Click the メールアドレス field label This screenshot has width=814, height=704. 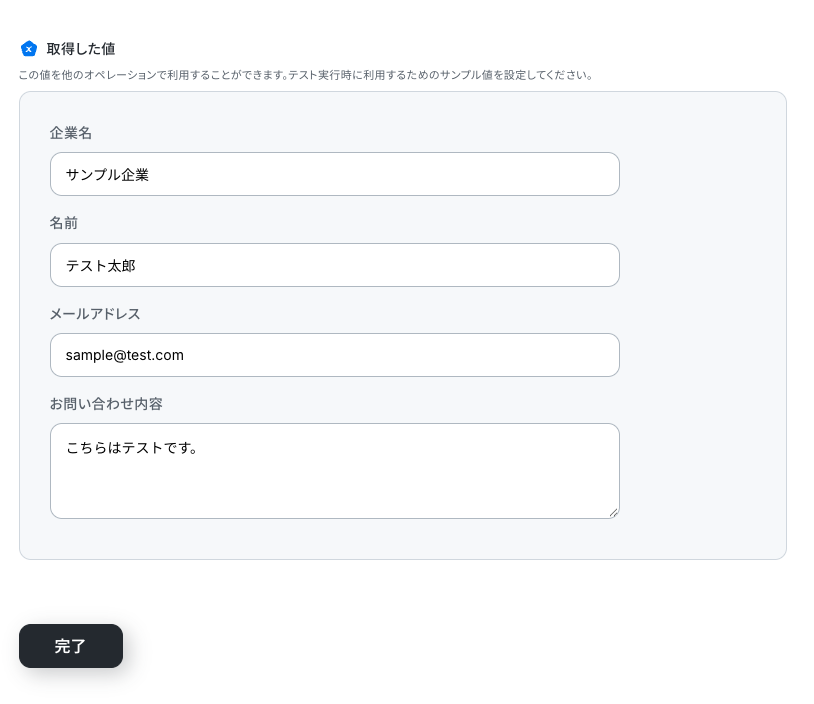coord(95,314)
